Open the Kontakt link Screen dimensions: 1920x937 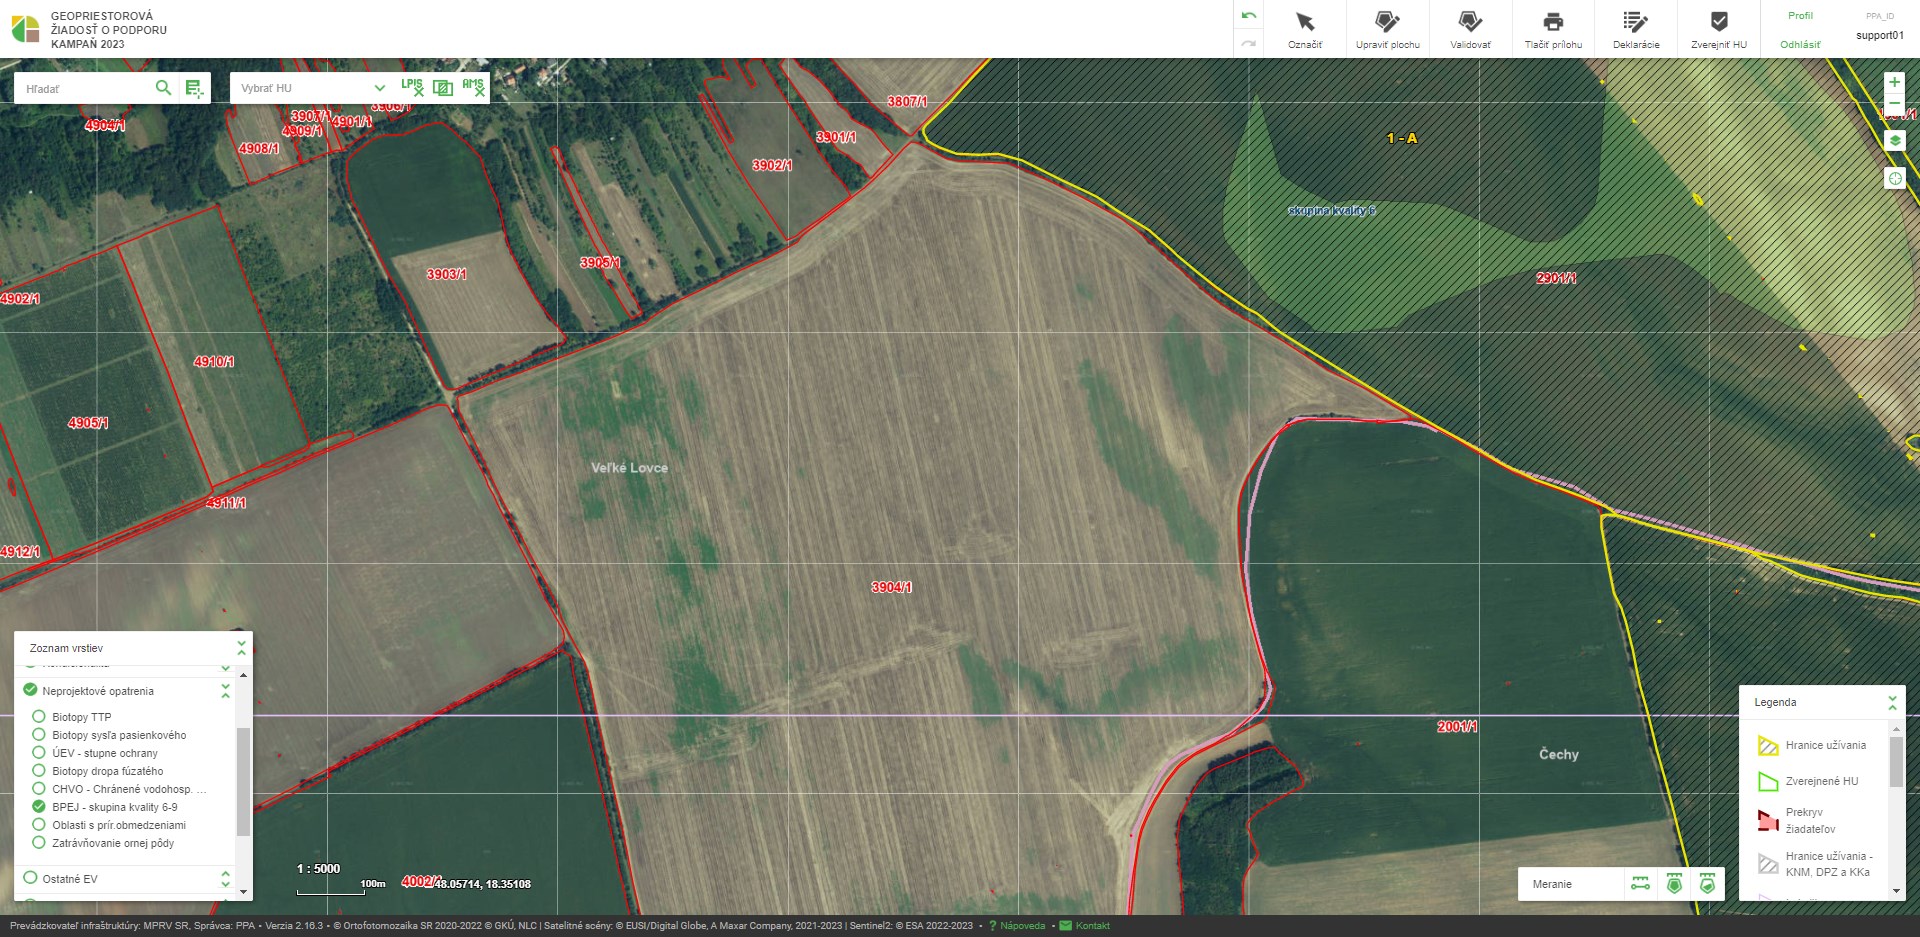pyautogui.click(x=1092, y=926)
